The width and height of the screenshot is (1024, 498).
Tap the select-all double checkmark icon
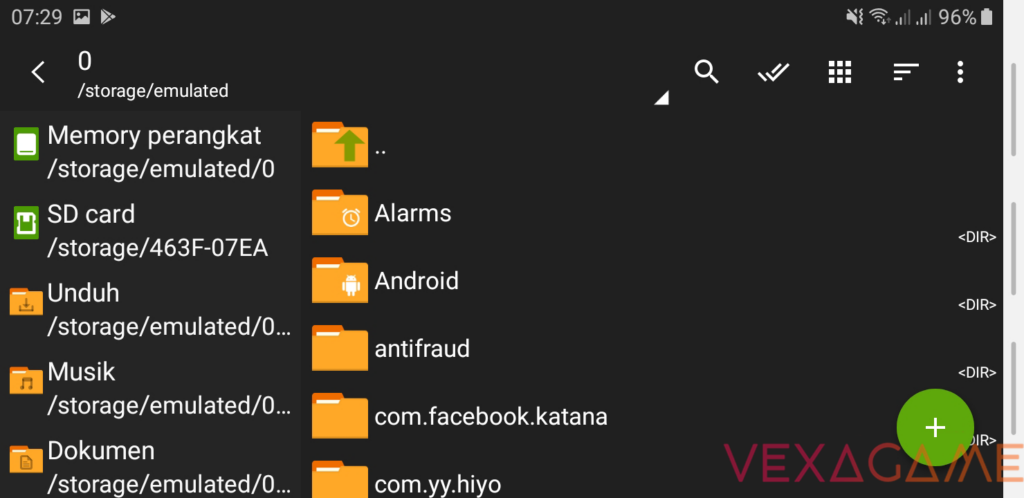pos(773,72)
